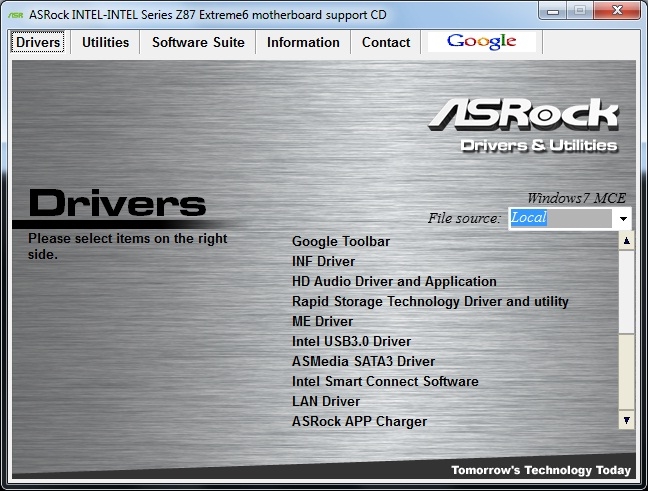
Task: Switch to the Information tab
Action: pyautogui.click(x=303, y=42)
